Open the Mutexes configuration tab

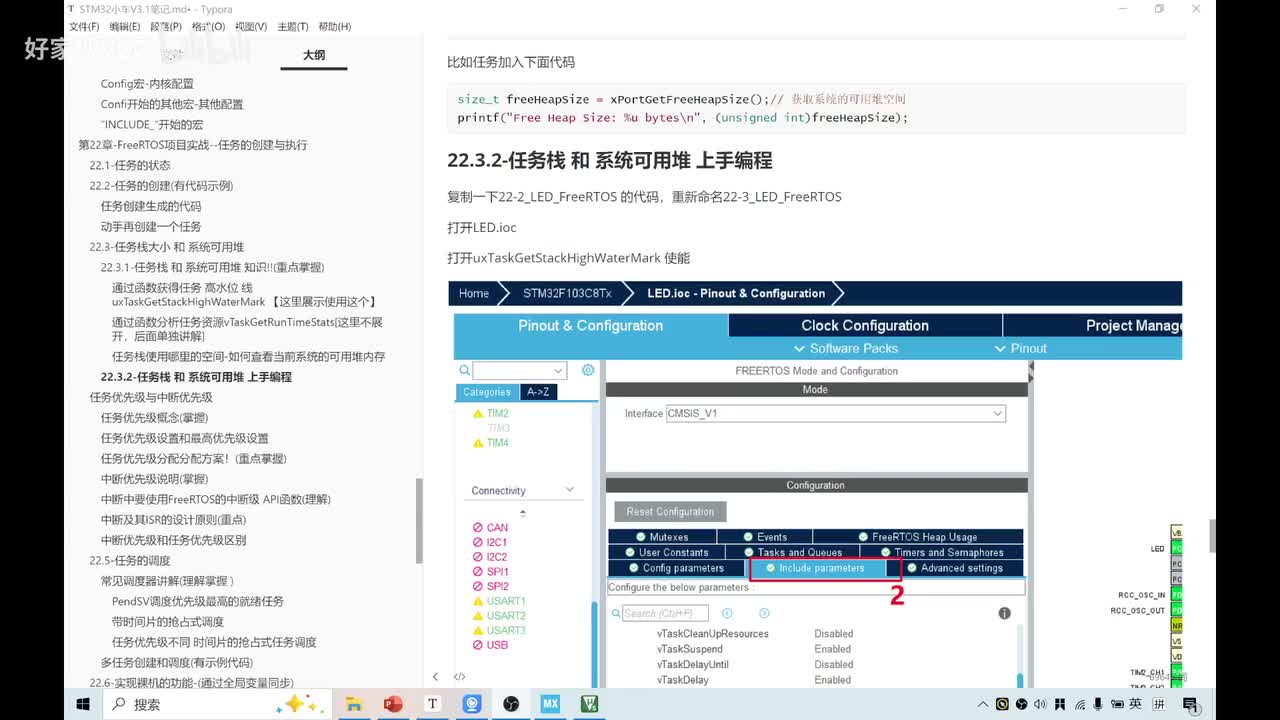click(x=660, y=537)
